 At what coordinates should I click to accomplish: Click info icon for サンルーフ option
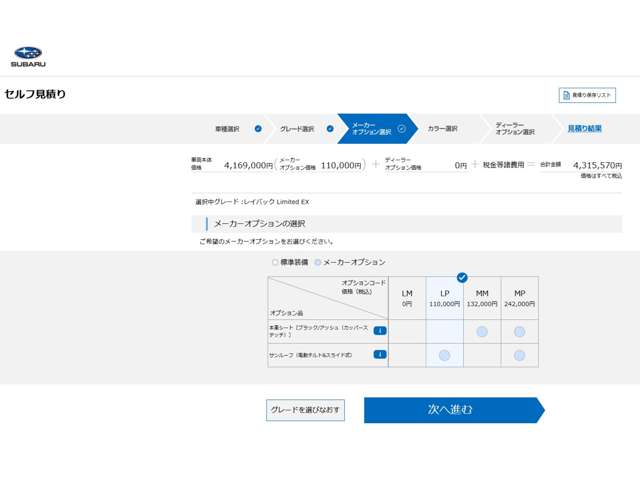click(380, 354)
